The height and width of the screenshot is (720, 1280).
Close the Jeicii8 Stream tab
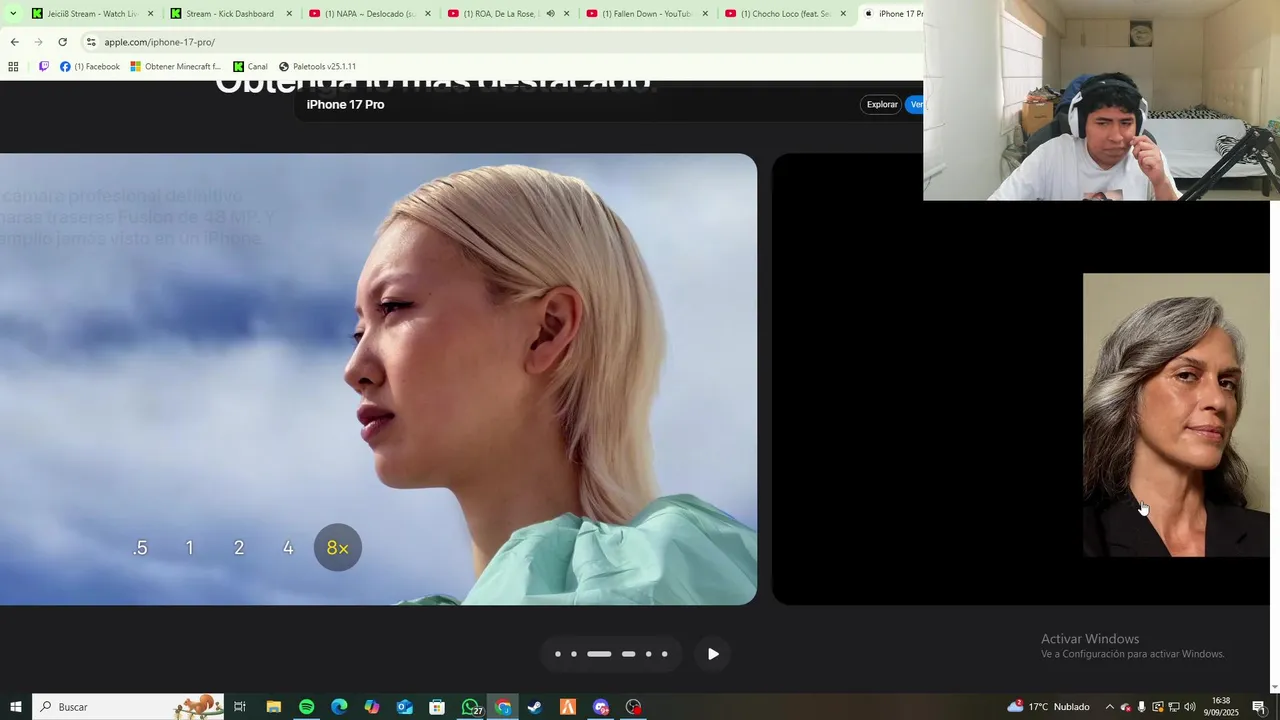[x=150, y=14]
